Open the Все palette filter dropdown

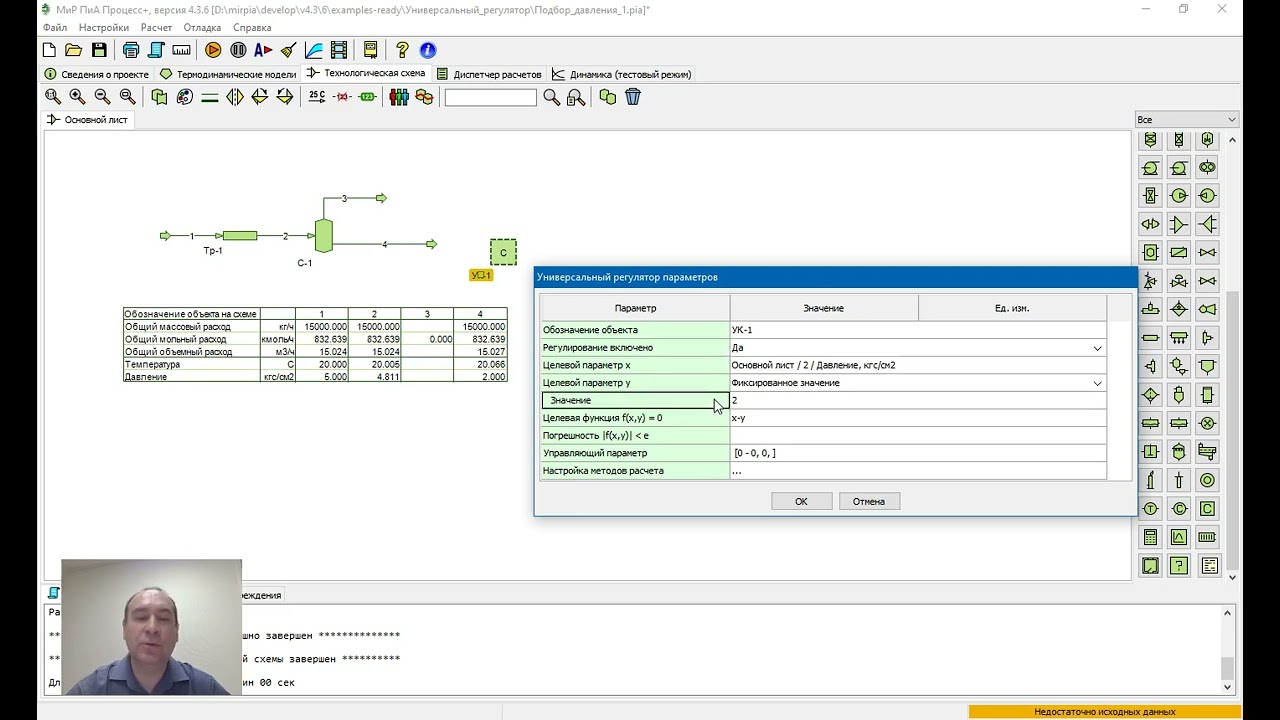[1187, 120]
